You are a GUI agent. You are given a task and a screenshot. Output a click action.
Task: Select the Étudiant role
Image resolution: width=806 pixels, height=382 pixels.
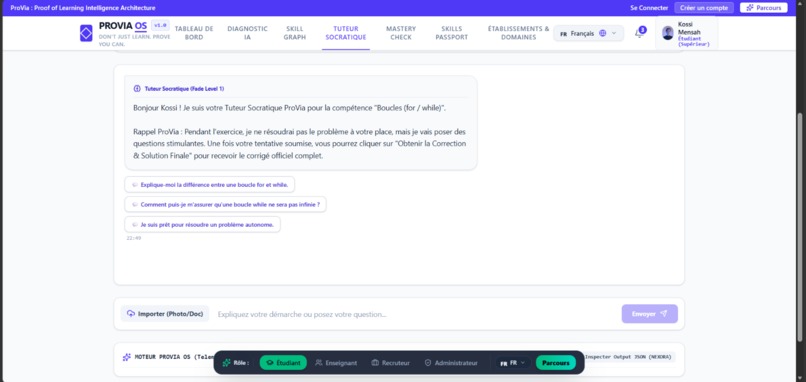tap(283, 363)
